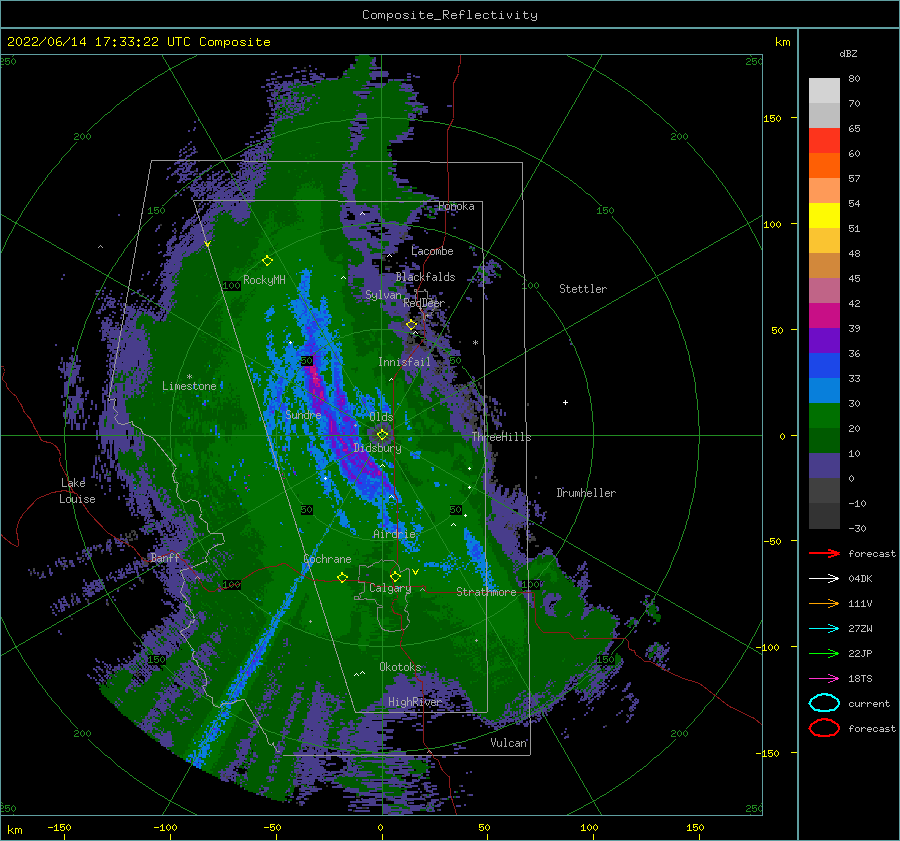Click the 04DK legend label

[x=860, y=579]
